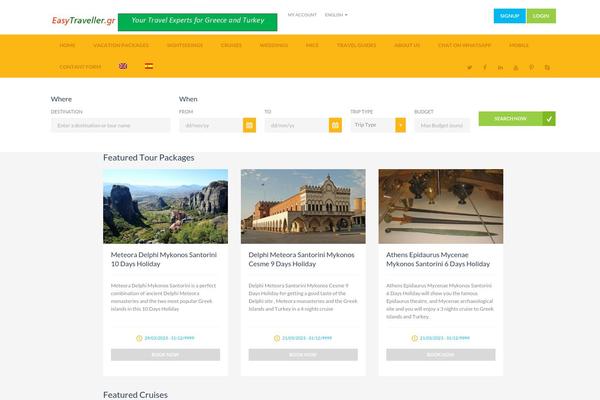Expand the English language dropdown
Screen dimensions: 600x400
pos(336,15)
